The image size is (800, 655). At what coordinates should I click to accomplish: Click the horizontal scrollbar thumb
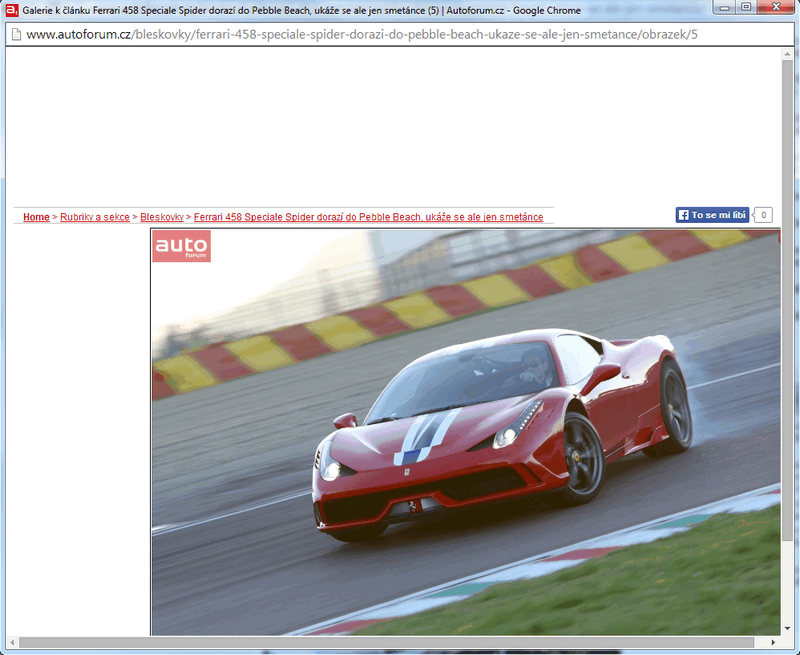[385, 641]
